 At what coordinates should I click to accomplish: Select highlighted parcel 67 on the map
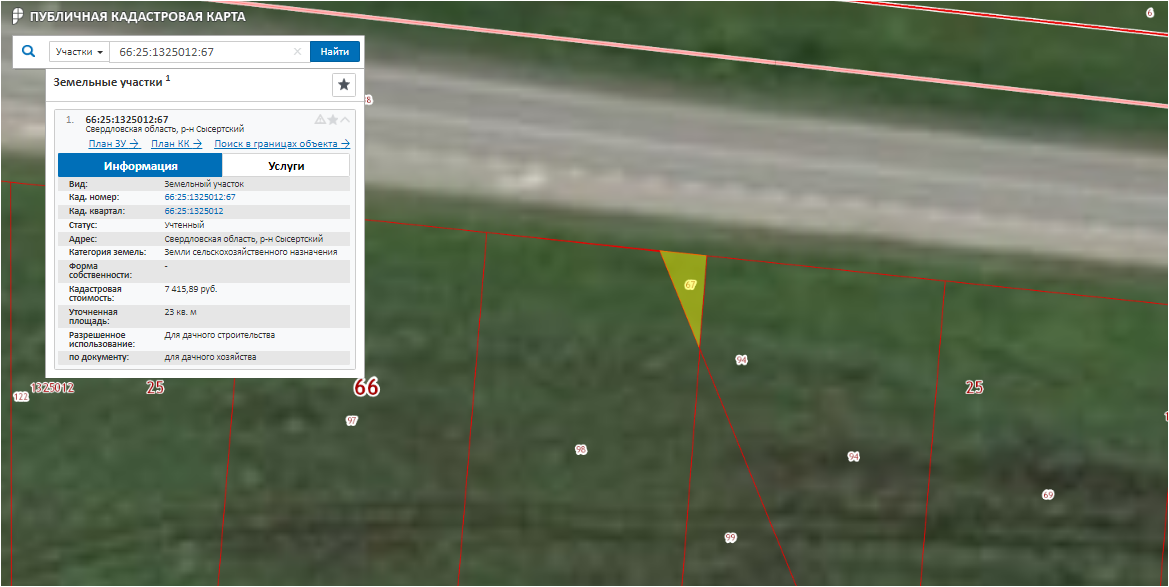[x=689, y=285]
